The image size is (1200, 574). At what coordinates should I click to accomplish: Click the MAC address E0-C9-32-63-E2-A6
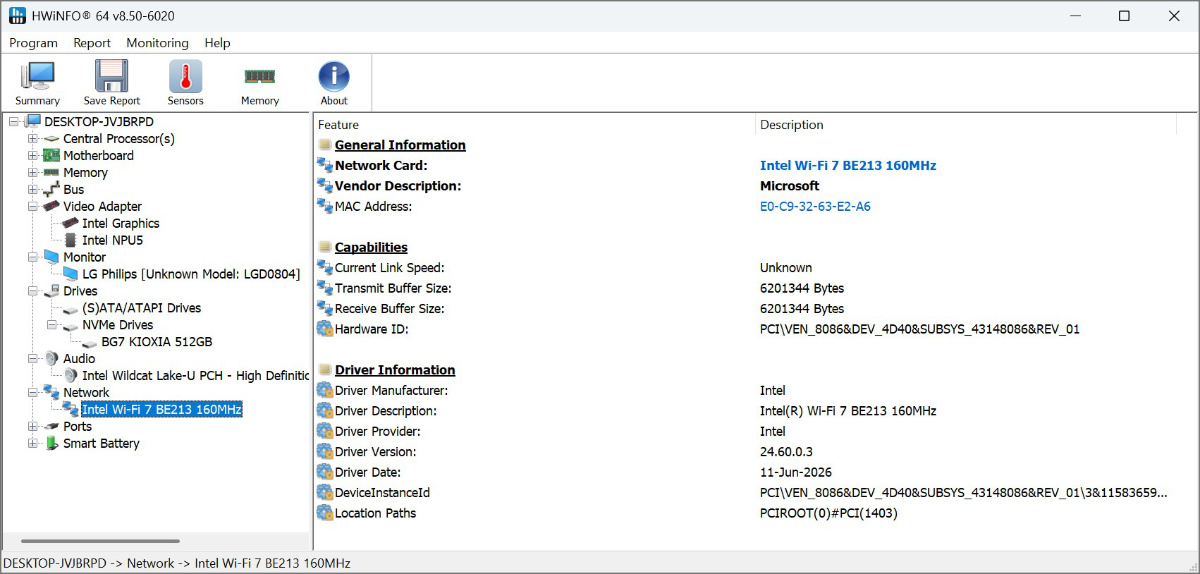[x=815, y=207]
